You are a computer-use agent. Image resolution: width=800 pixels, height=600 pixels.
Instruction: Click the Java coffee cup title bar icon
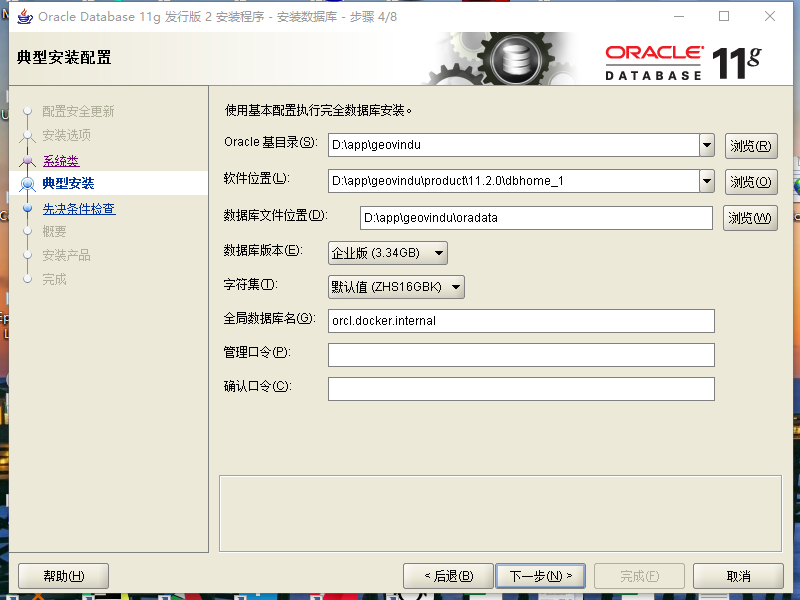click(25, 17)
